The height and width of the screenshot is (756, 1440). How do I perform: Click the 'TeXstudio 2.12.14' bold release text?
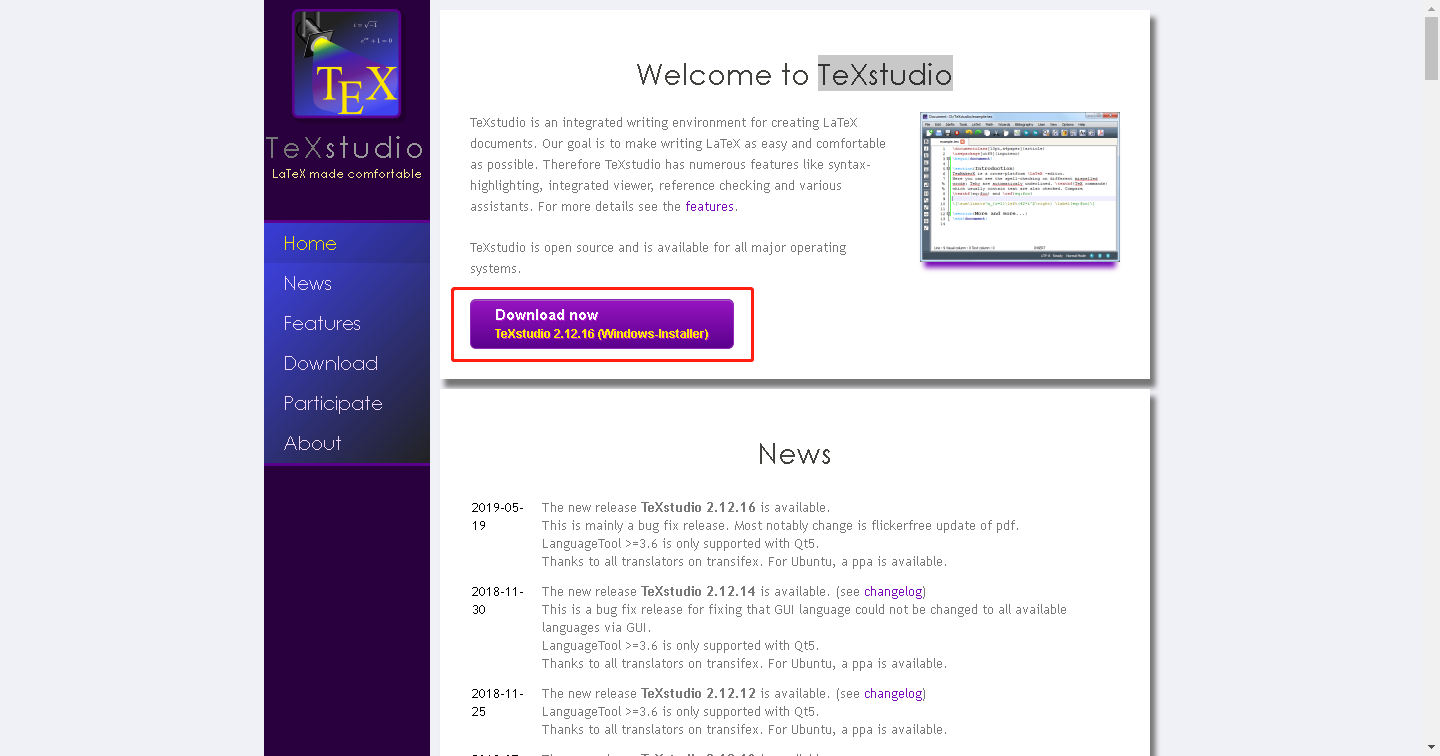[698, 592]
